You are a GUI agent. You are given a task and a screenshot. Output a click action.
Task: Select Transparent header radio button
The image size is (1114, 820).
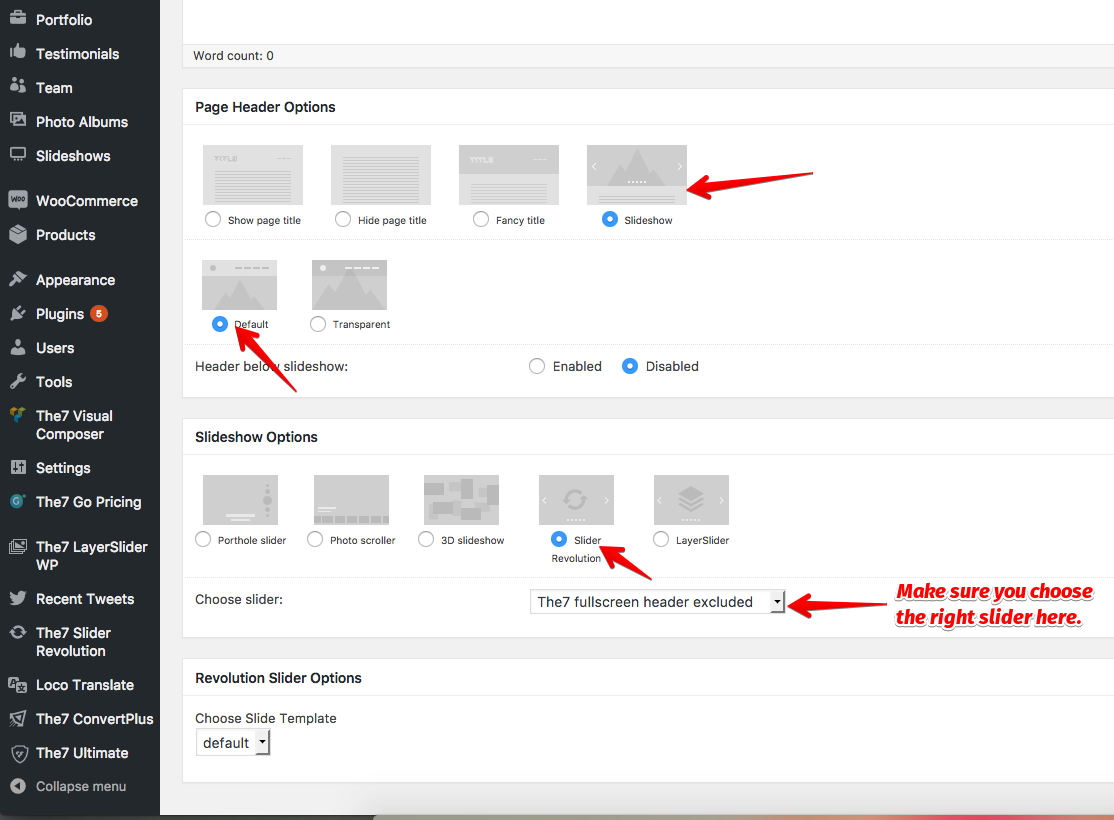tap(318, 324)
